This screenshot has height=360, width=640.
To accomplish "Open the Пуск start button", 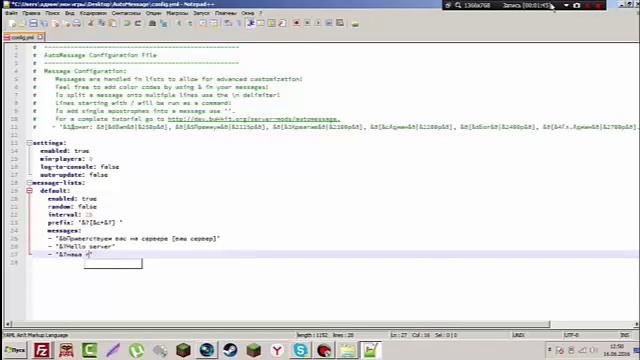I will tap(15, 350).
